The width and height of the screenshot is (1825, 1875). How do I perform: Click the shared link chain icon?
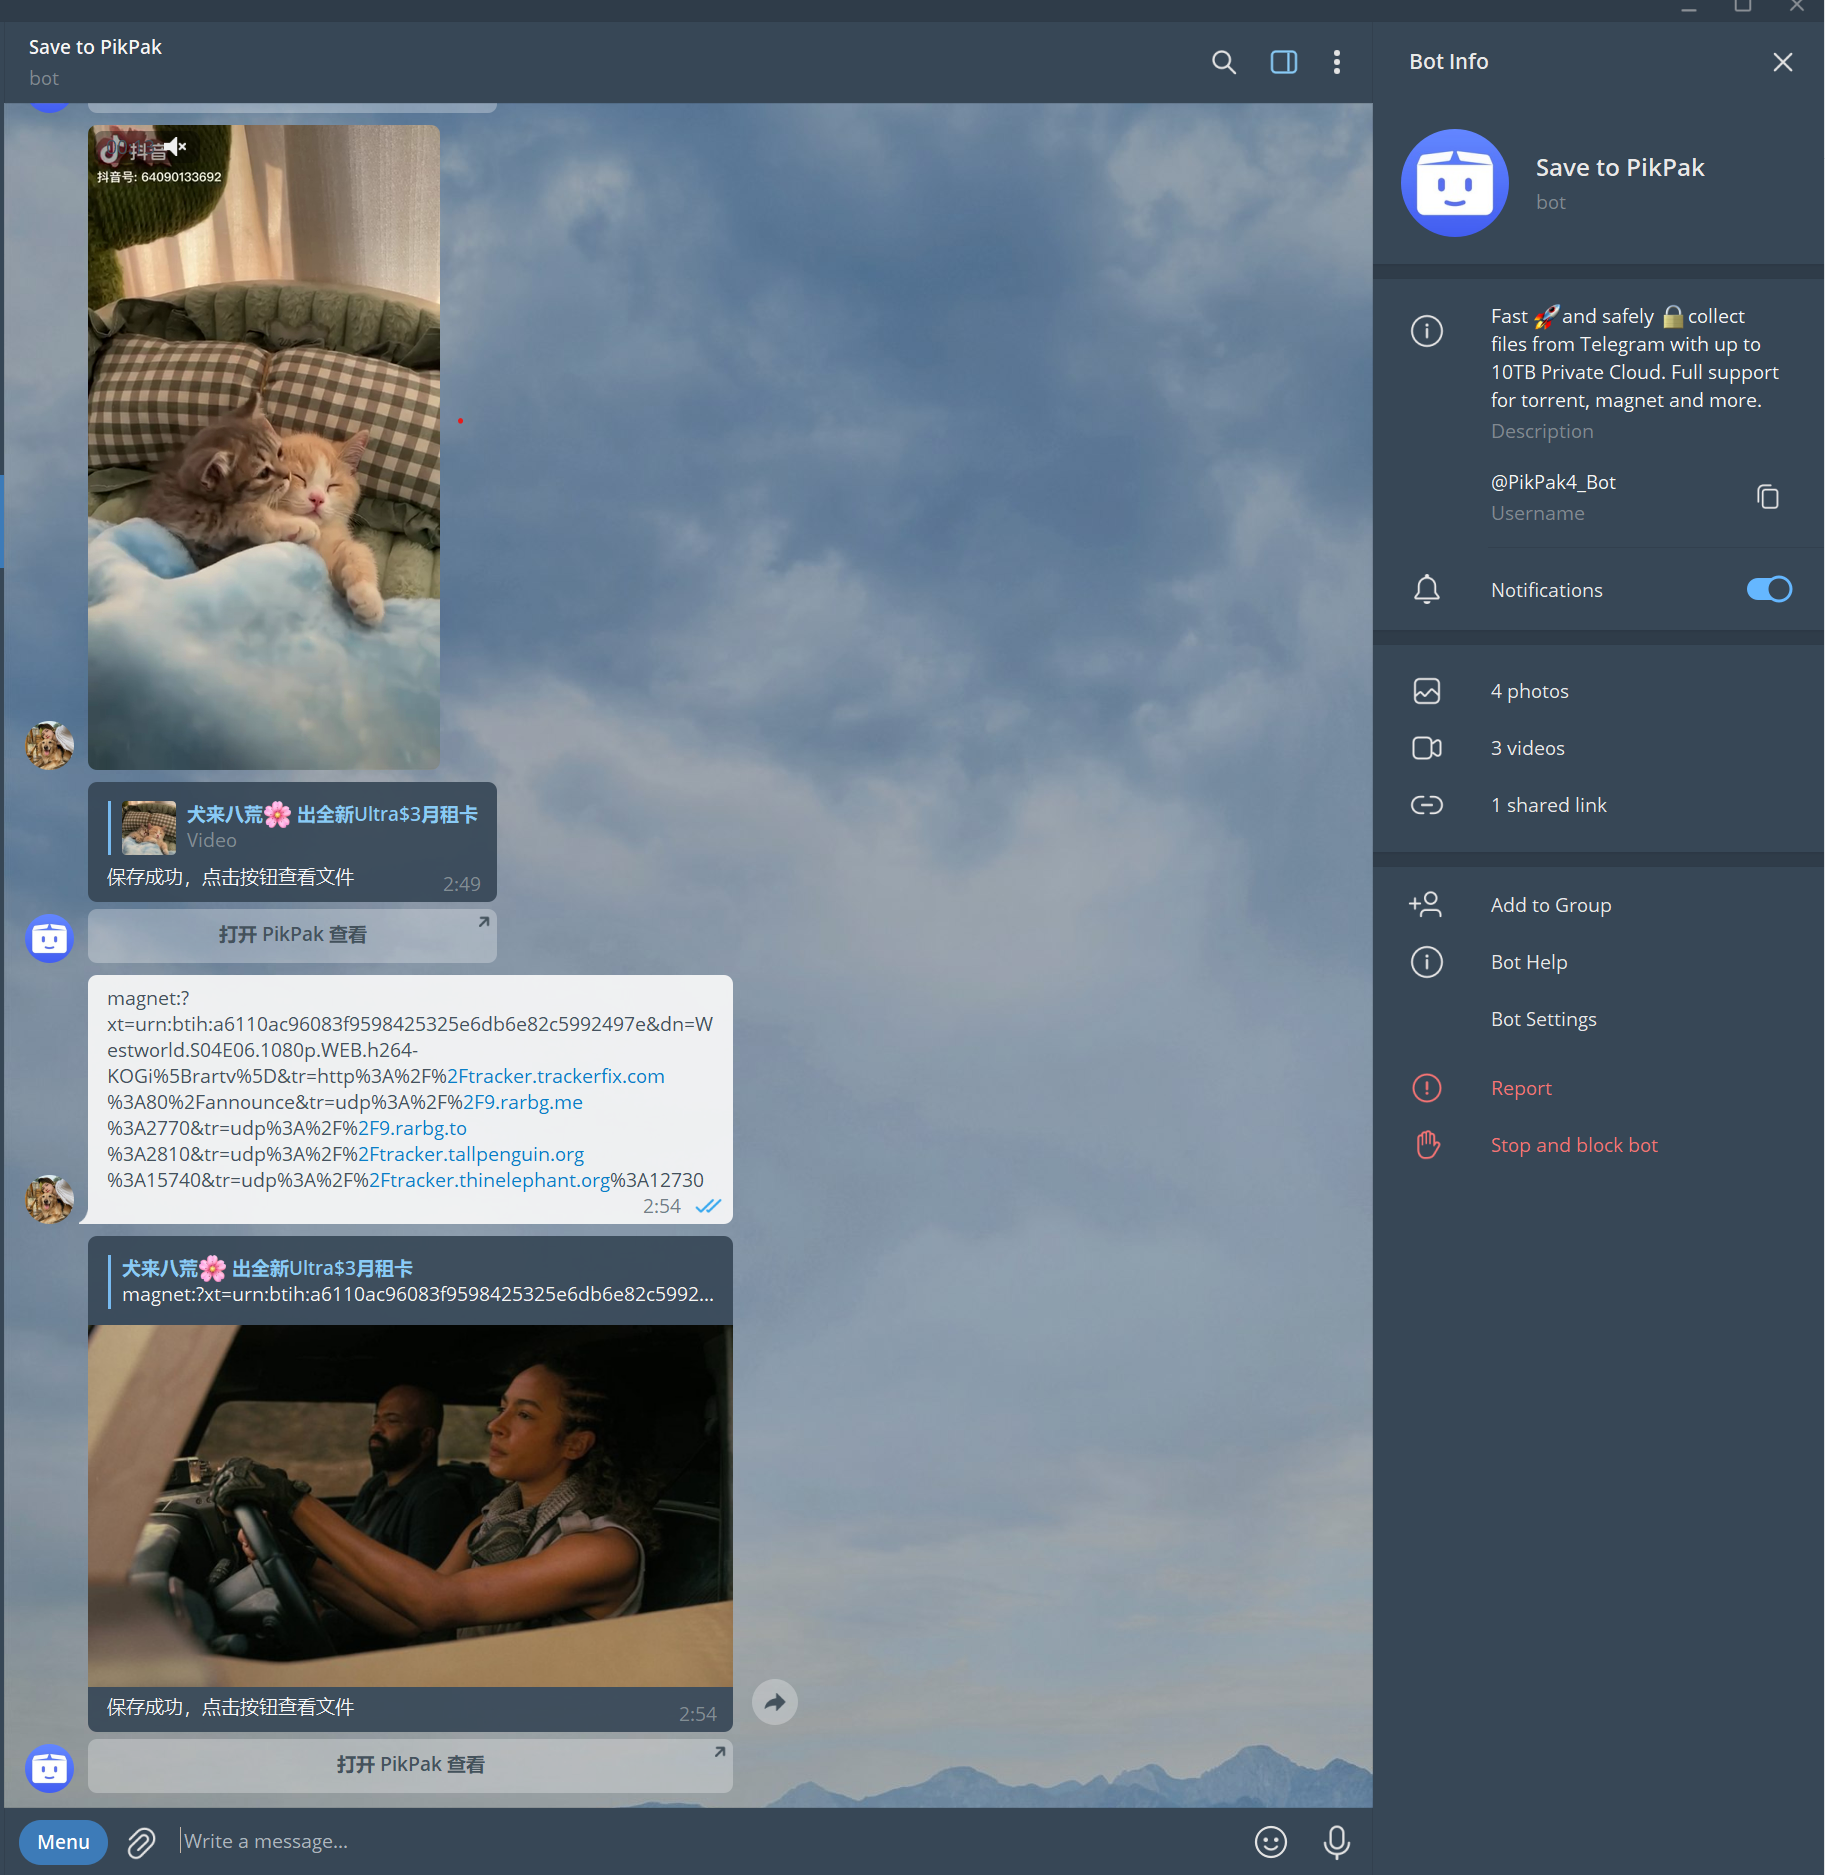1427,805
